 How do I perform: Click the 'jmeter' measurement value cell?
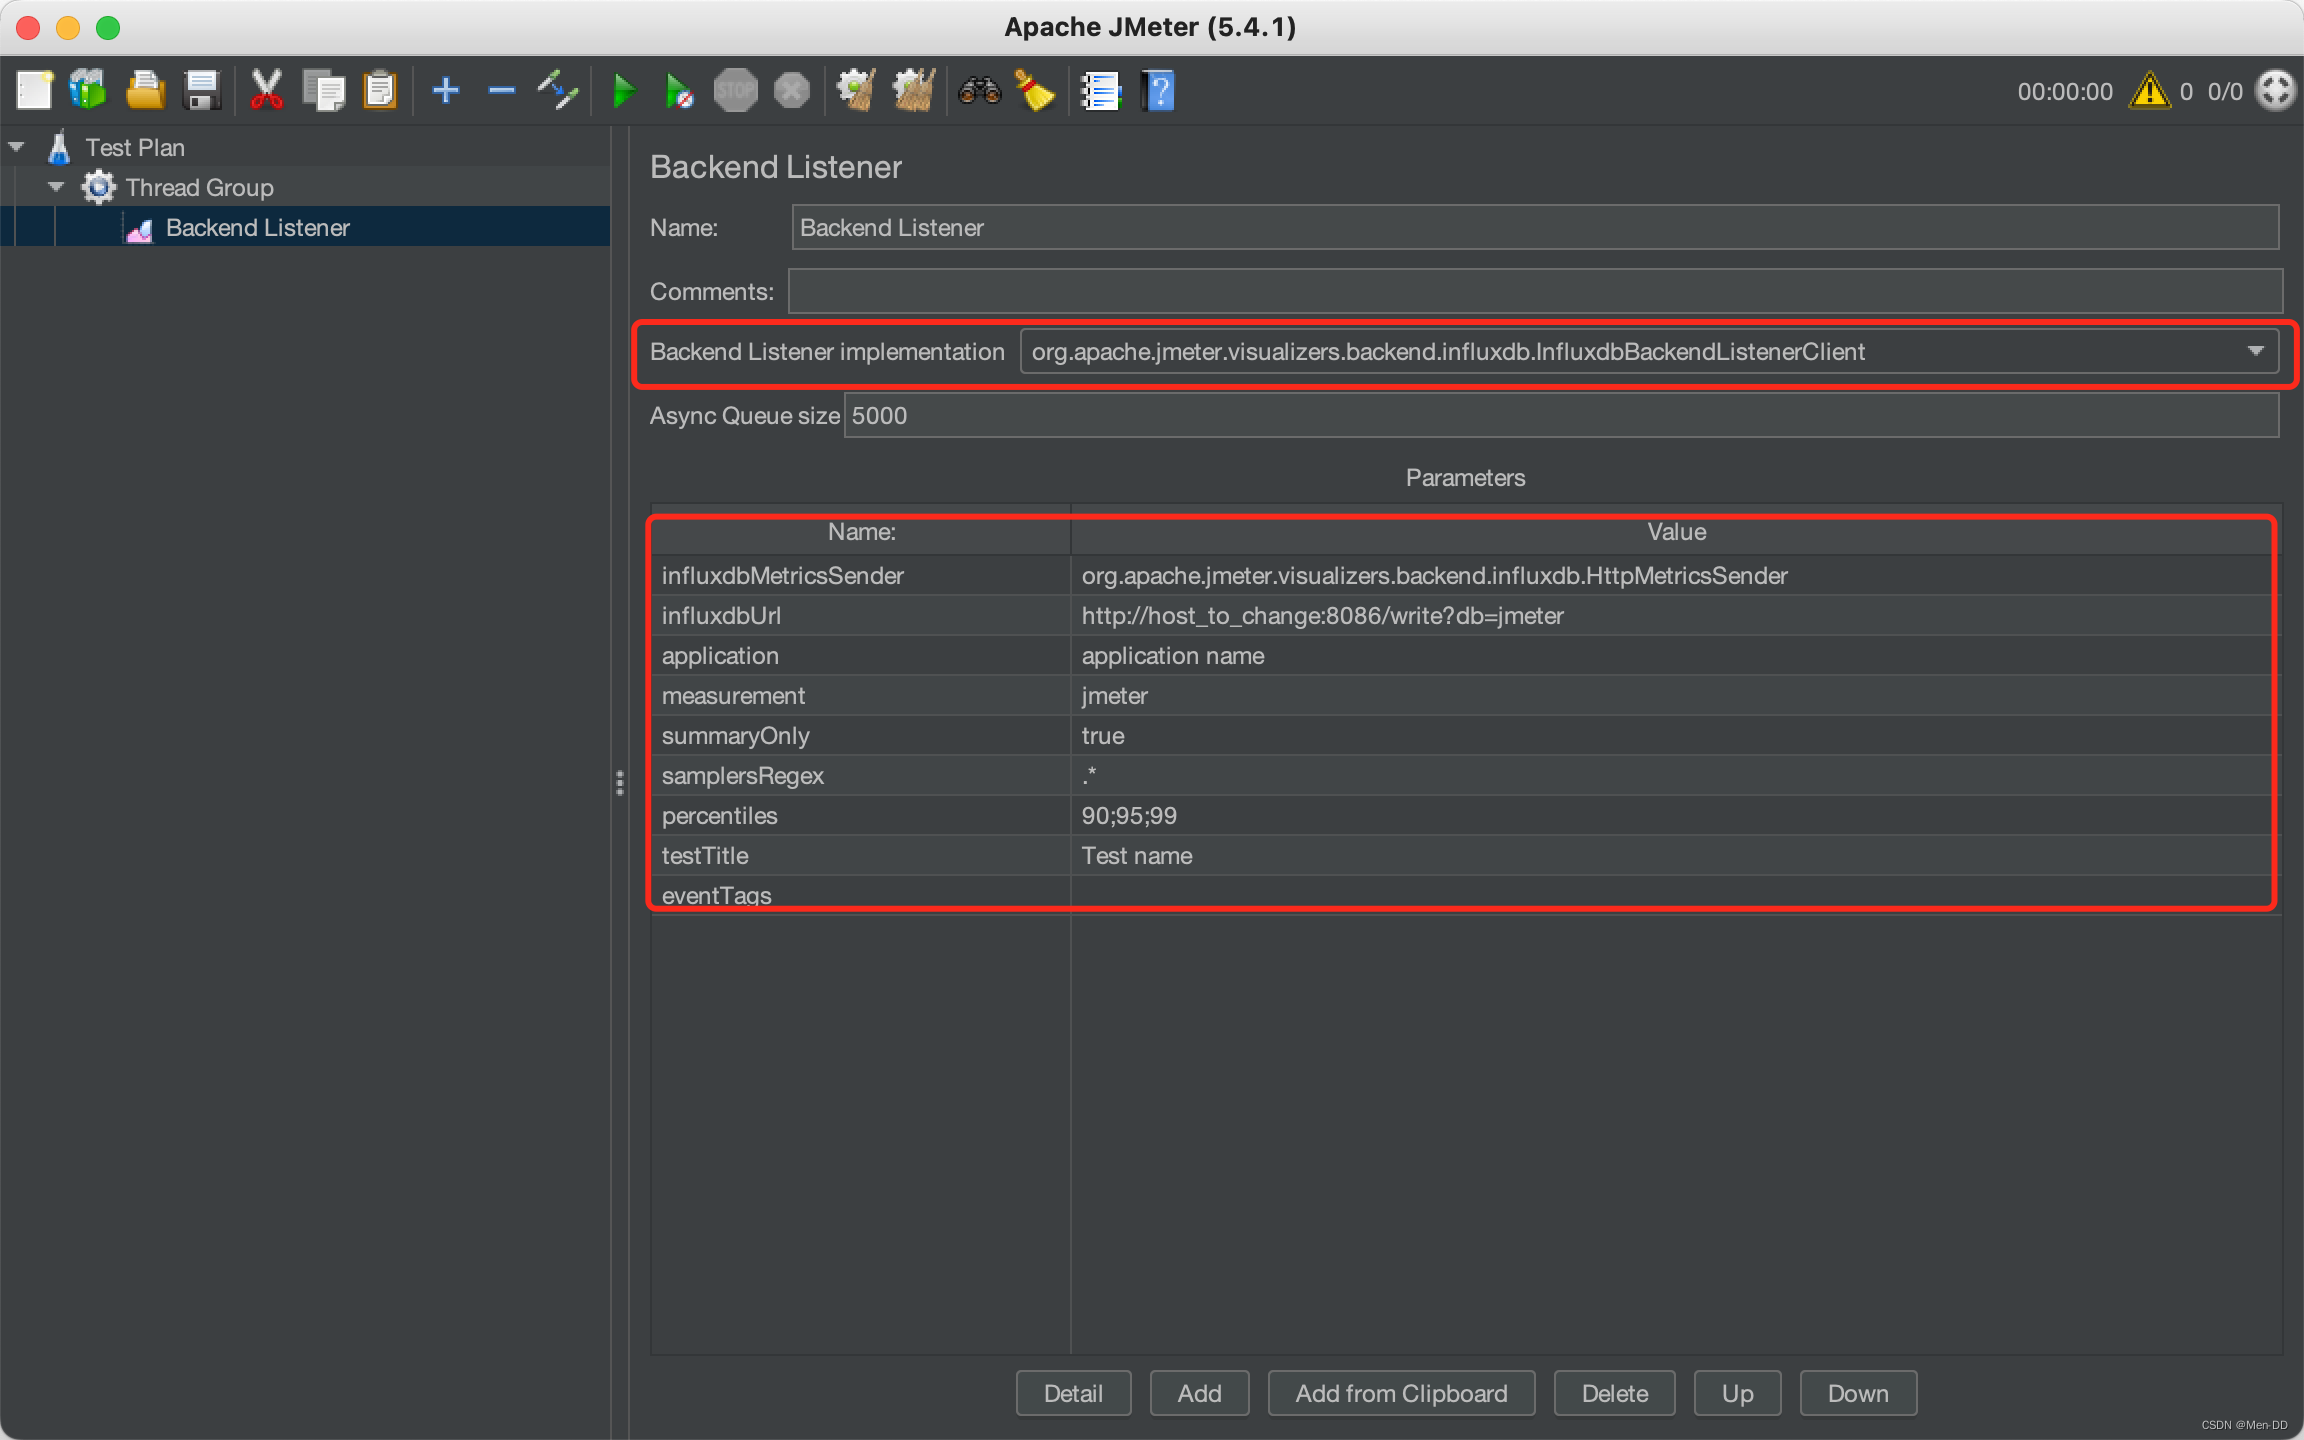1676,695
